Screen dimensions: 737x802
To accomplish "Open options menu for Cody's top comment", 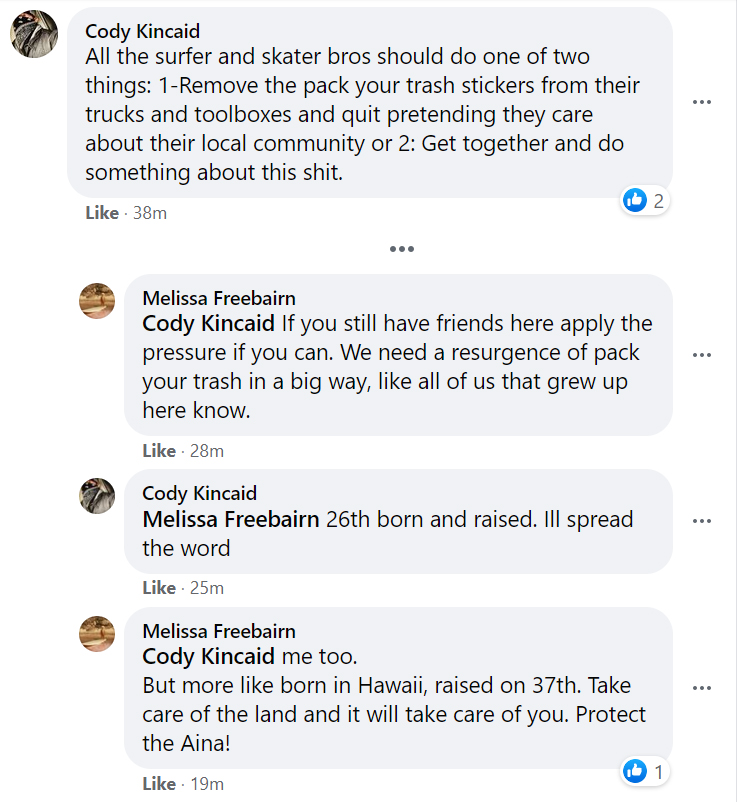I will (702, 101).
